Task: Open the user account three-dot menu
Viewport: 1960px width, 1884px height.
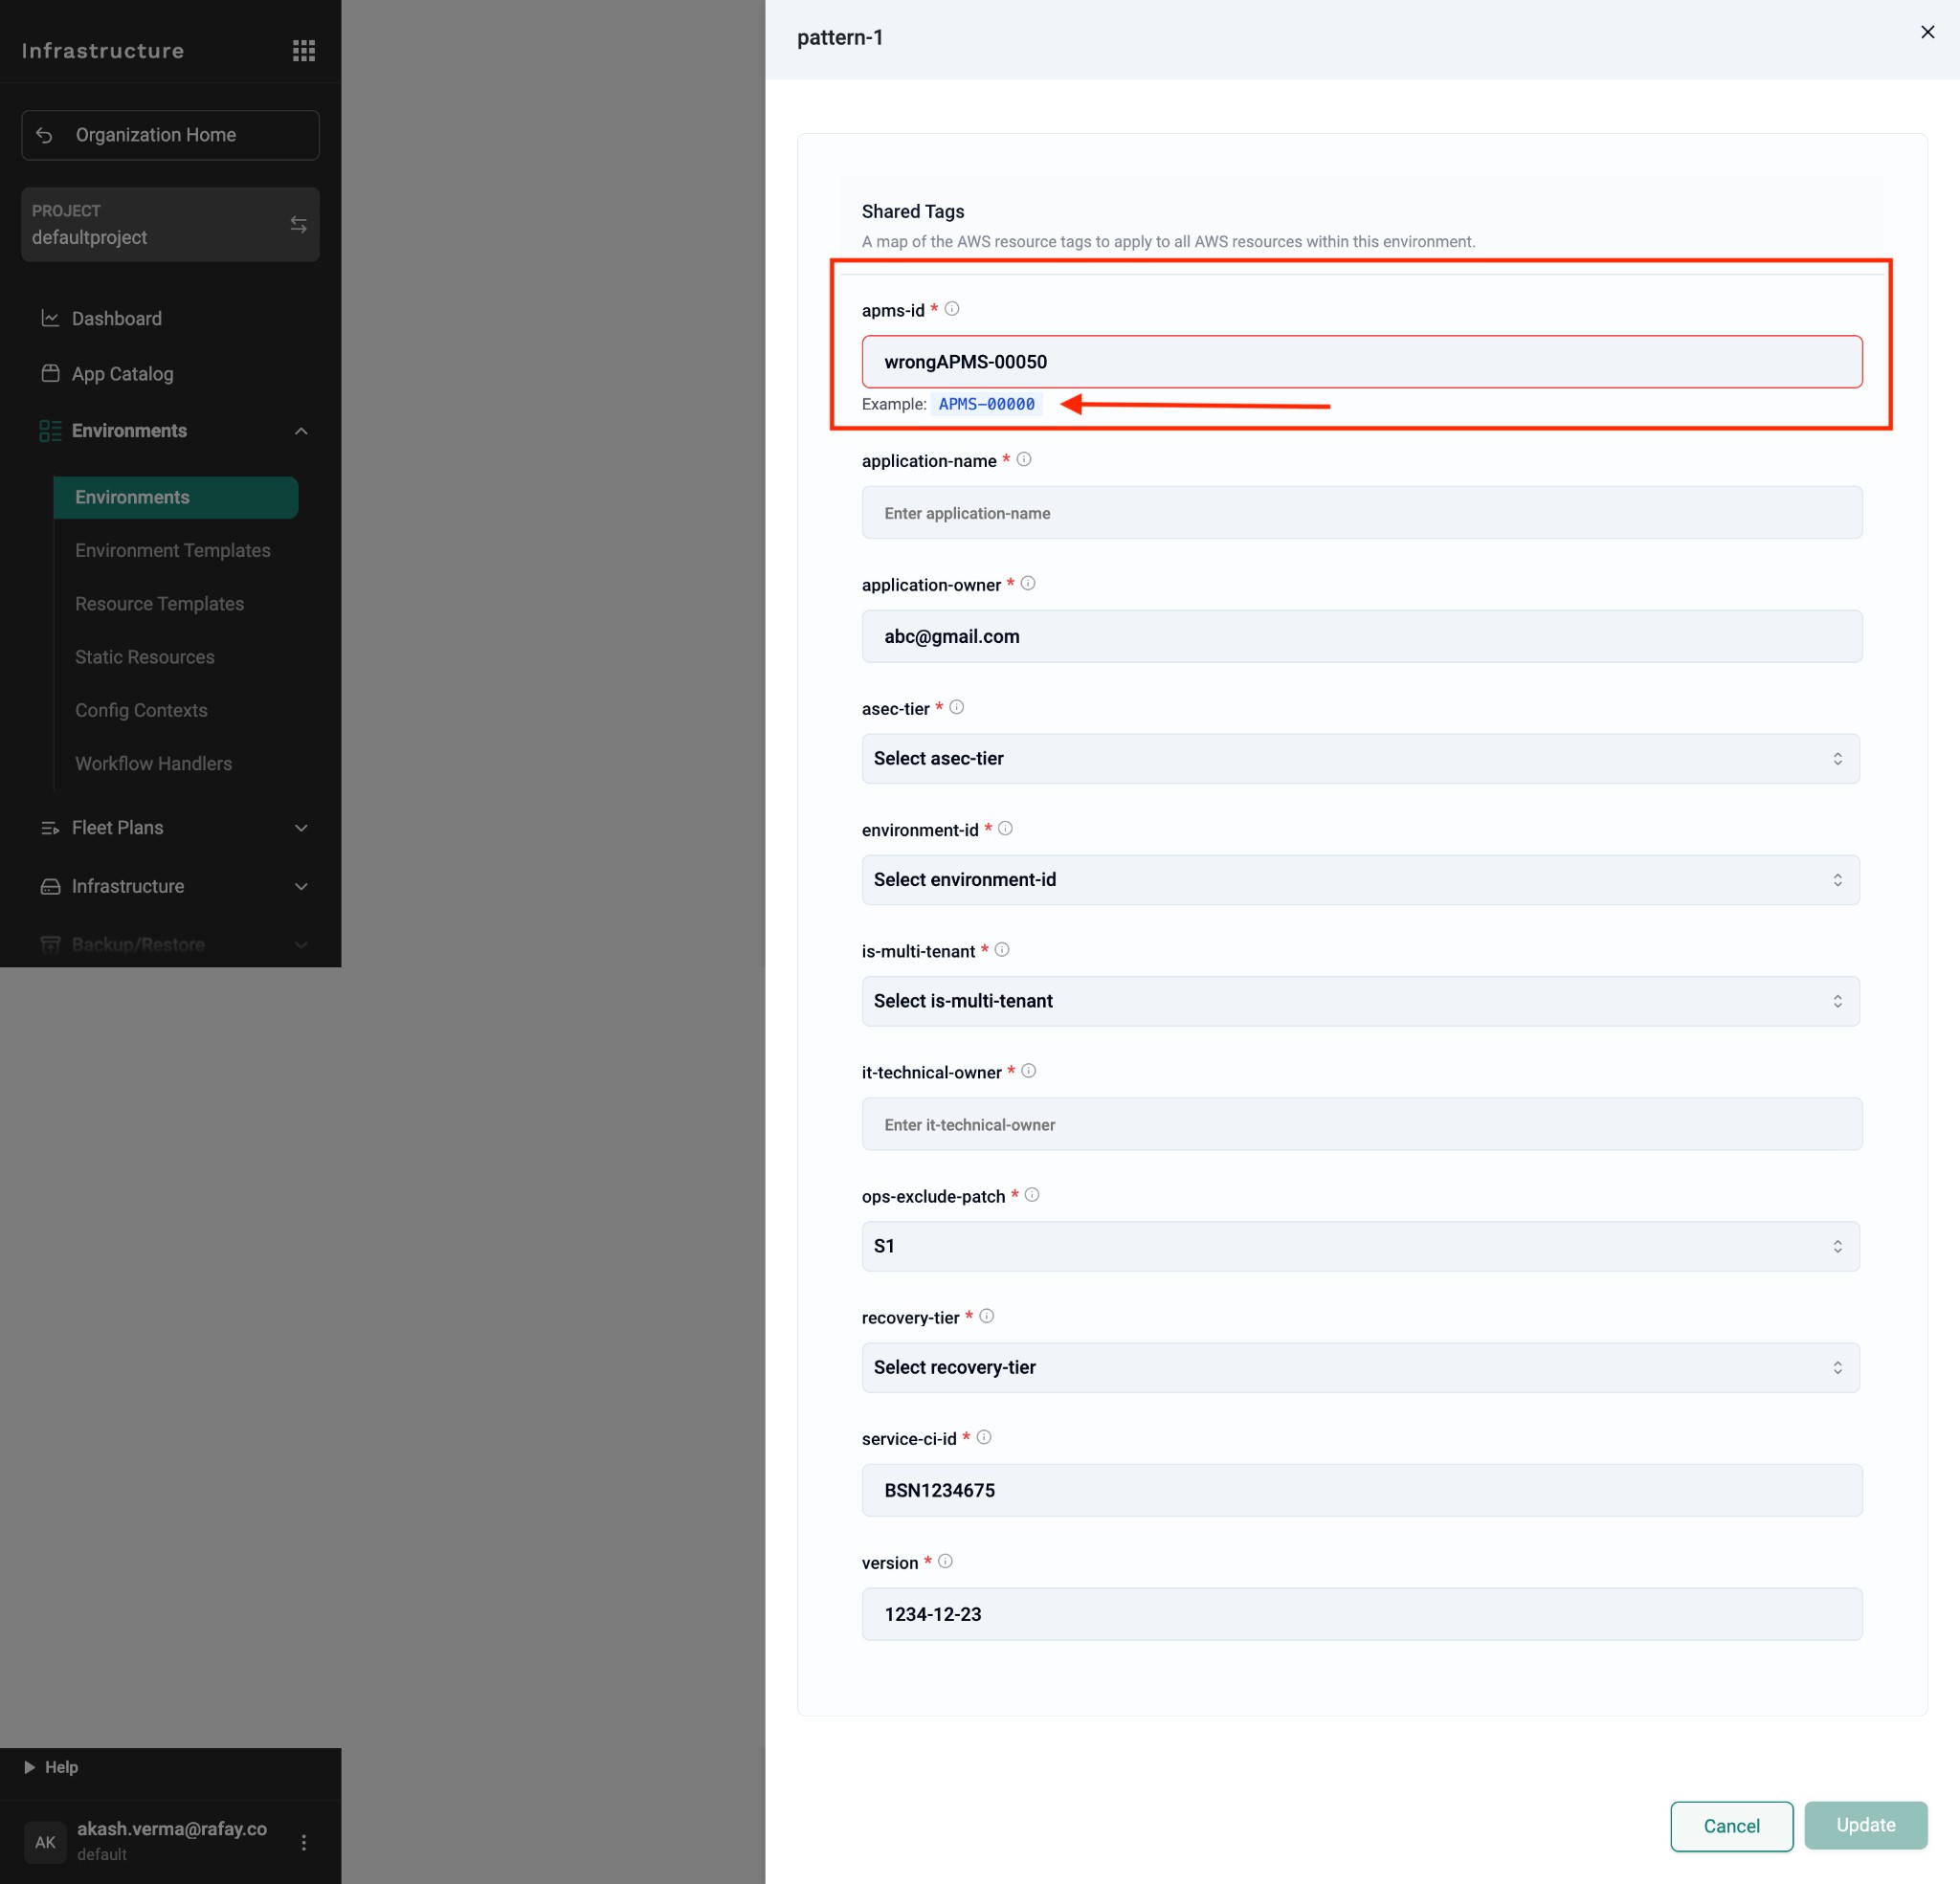Action: 304,1841
